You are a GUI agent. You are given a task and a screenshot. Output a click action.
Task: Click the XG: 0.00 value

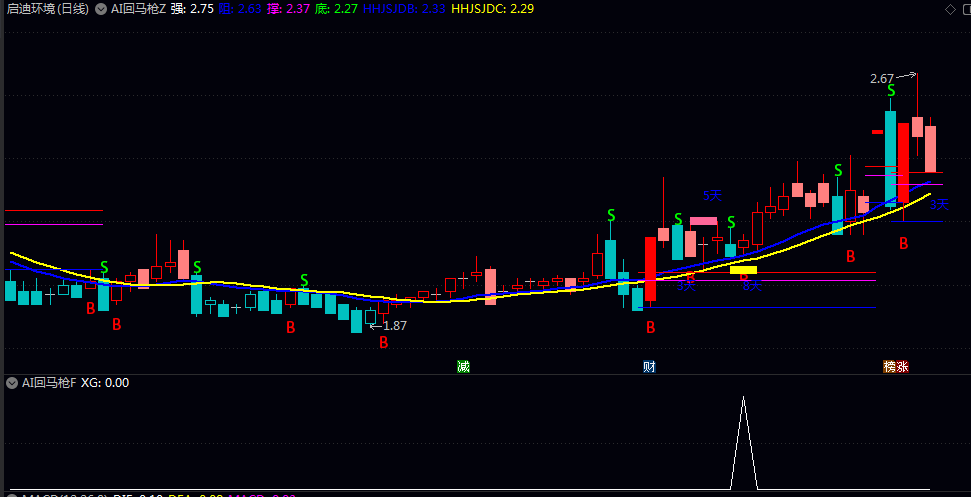tap(105, 383)
